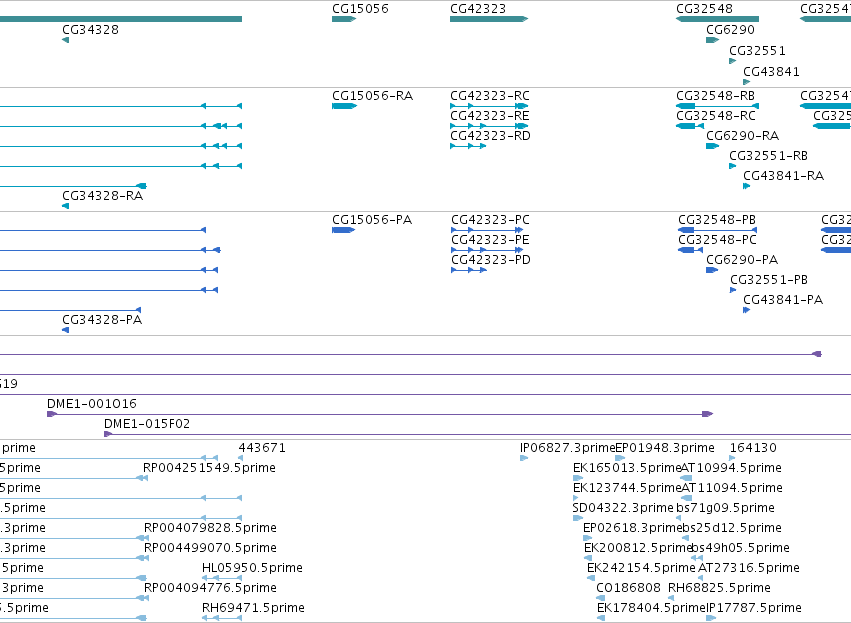Select the DME1-015F02 clone label
The width and height of the screenshot is (851, 623).
coord(147,424)
